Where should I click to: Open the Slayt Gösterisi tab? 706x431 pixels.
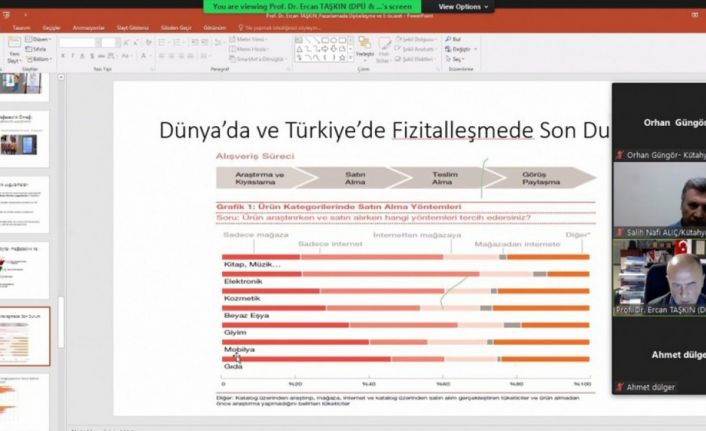[x=134, y=28]
